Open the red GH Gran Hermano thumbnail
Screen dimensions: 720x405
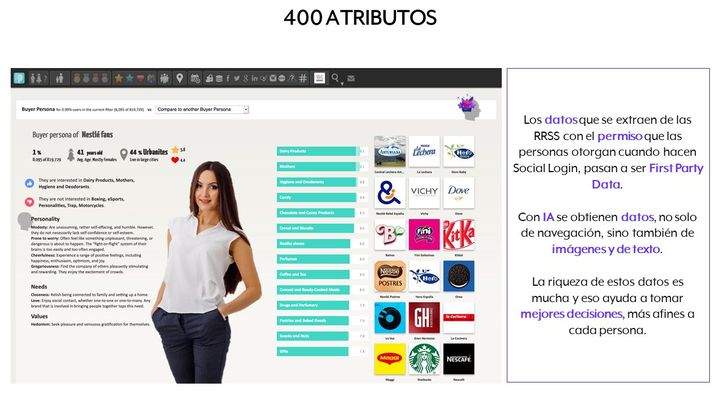(424, 318)
